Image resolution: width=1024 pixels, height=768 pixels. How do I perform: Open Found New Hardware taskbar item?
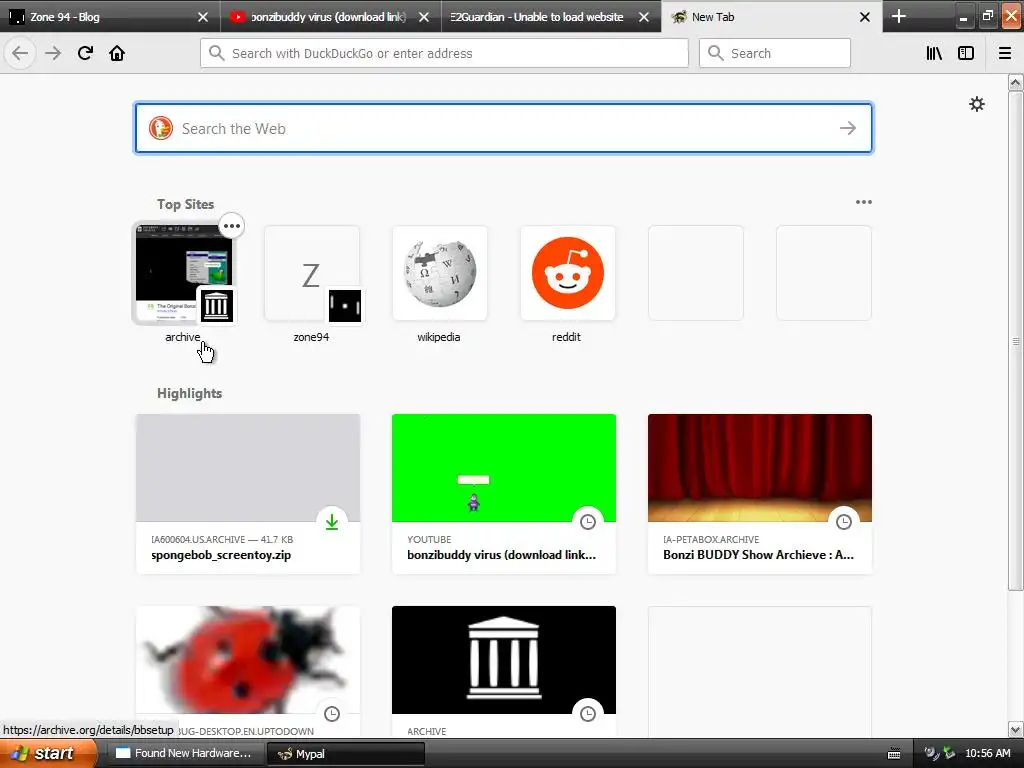[x=184, y=753]
